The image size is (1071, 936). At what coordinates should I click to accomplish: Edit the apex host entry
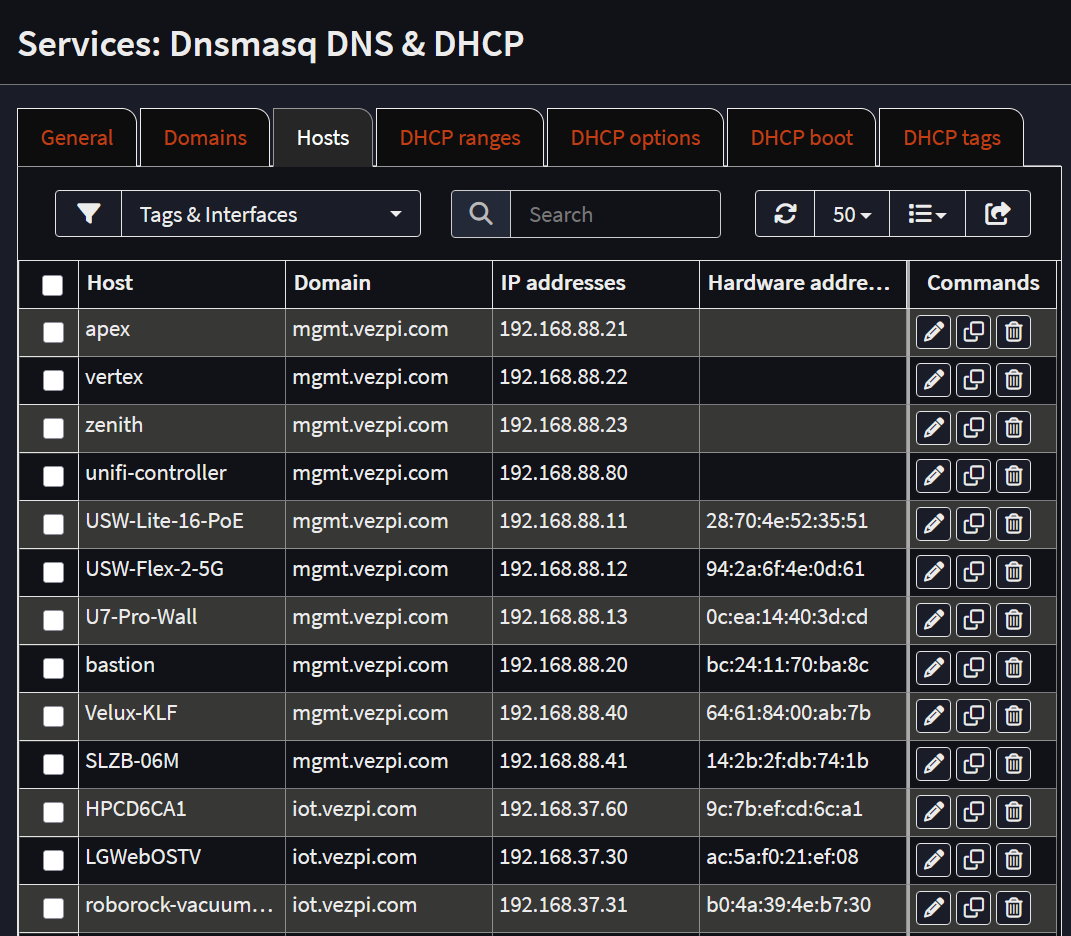933,332
